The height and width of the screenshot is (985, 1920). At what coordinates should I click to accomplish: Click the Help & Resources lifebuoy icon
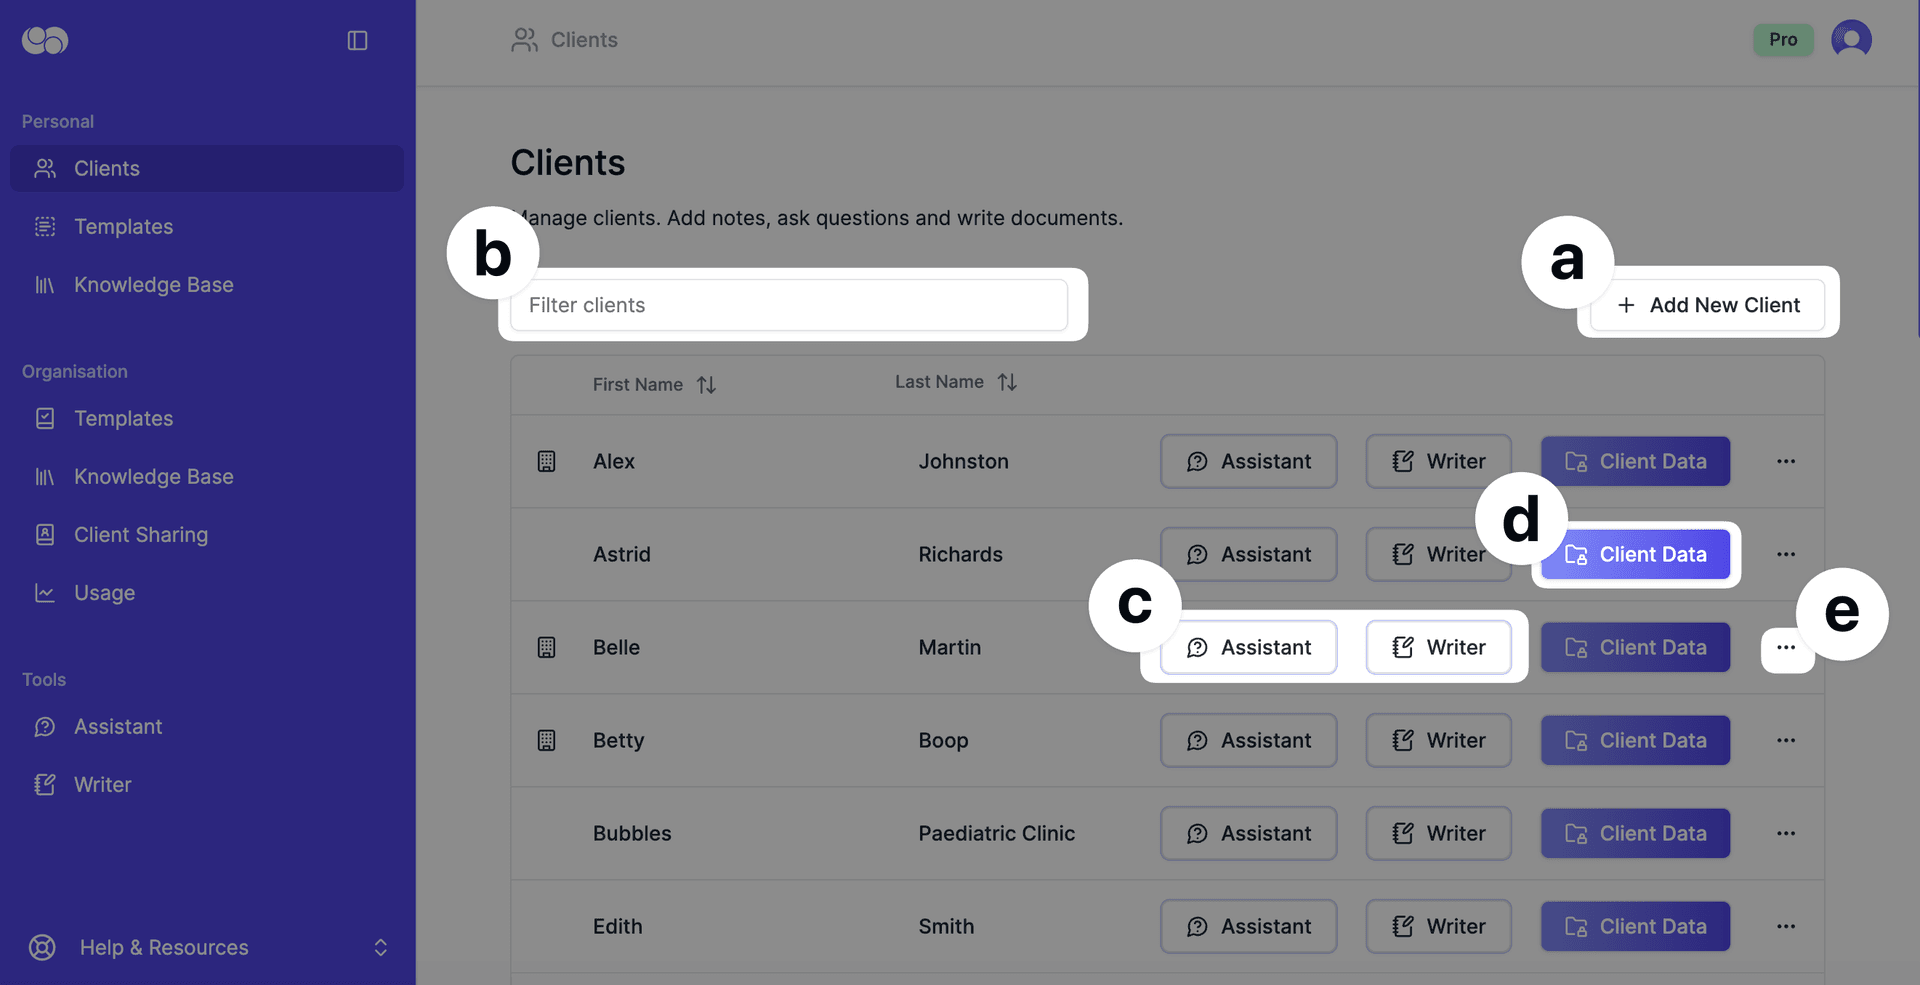41,947
